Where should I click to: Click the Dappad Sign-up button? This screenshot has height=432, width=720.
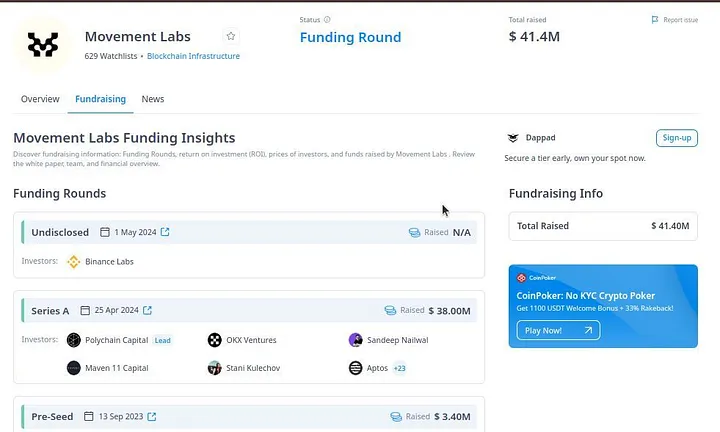point(677,138)
